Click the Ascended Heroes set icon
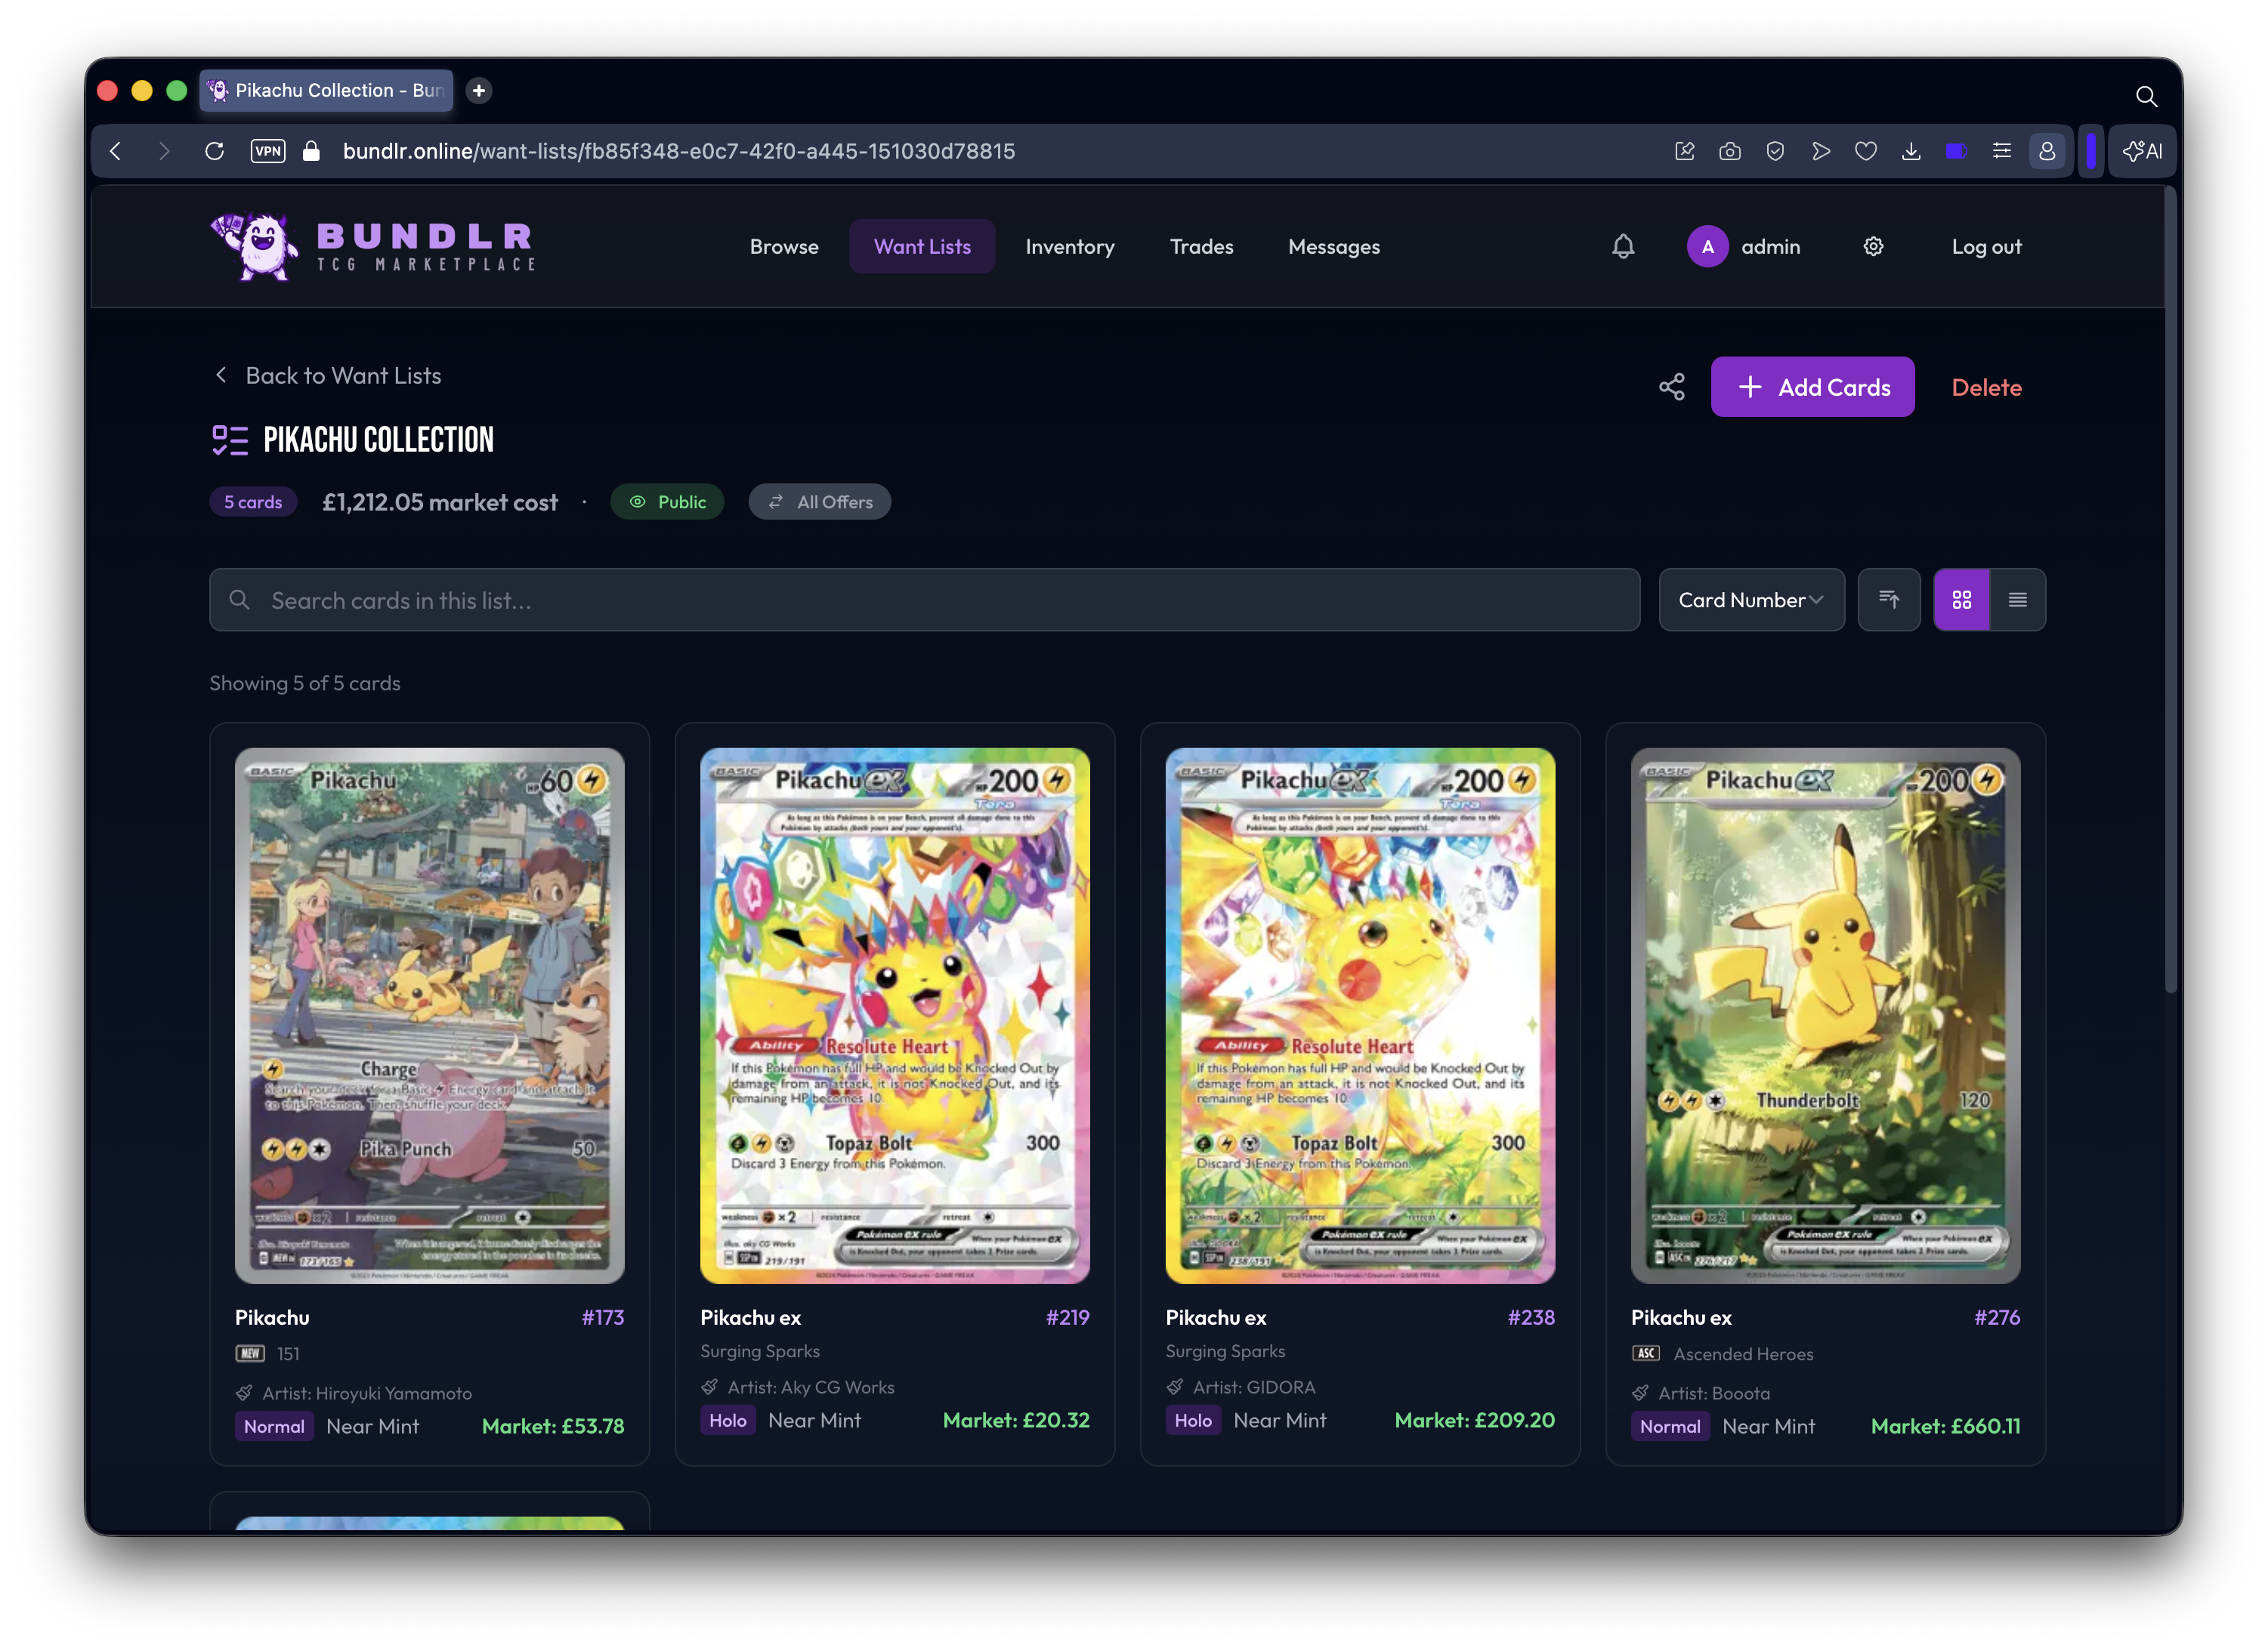The height and width of the screenshot is (1648, 2268). (1645, 1354)
